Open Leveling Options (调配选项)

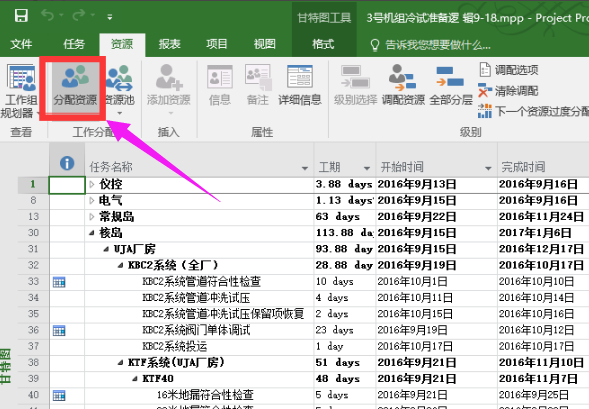tap(509, 69)
